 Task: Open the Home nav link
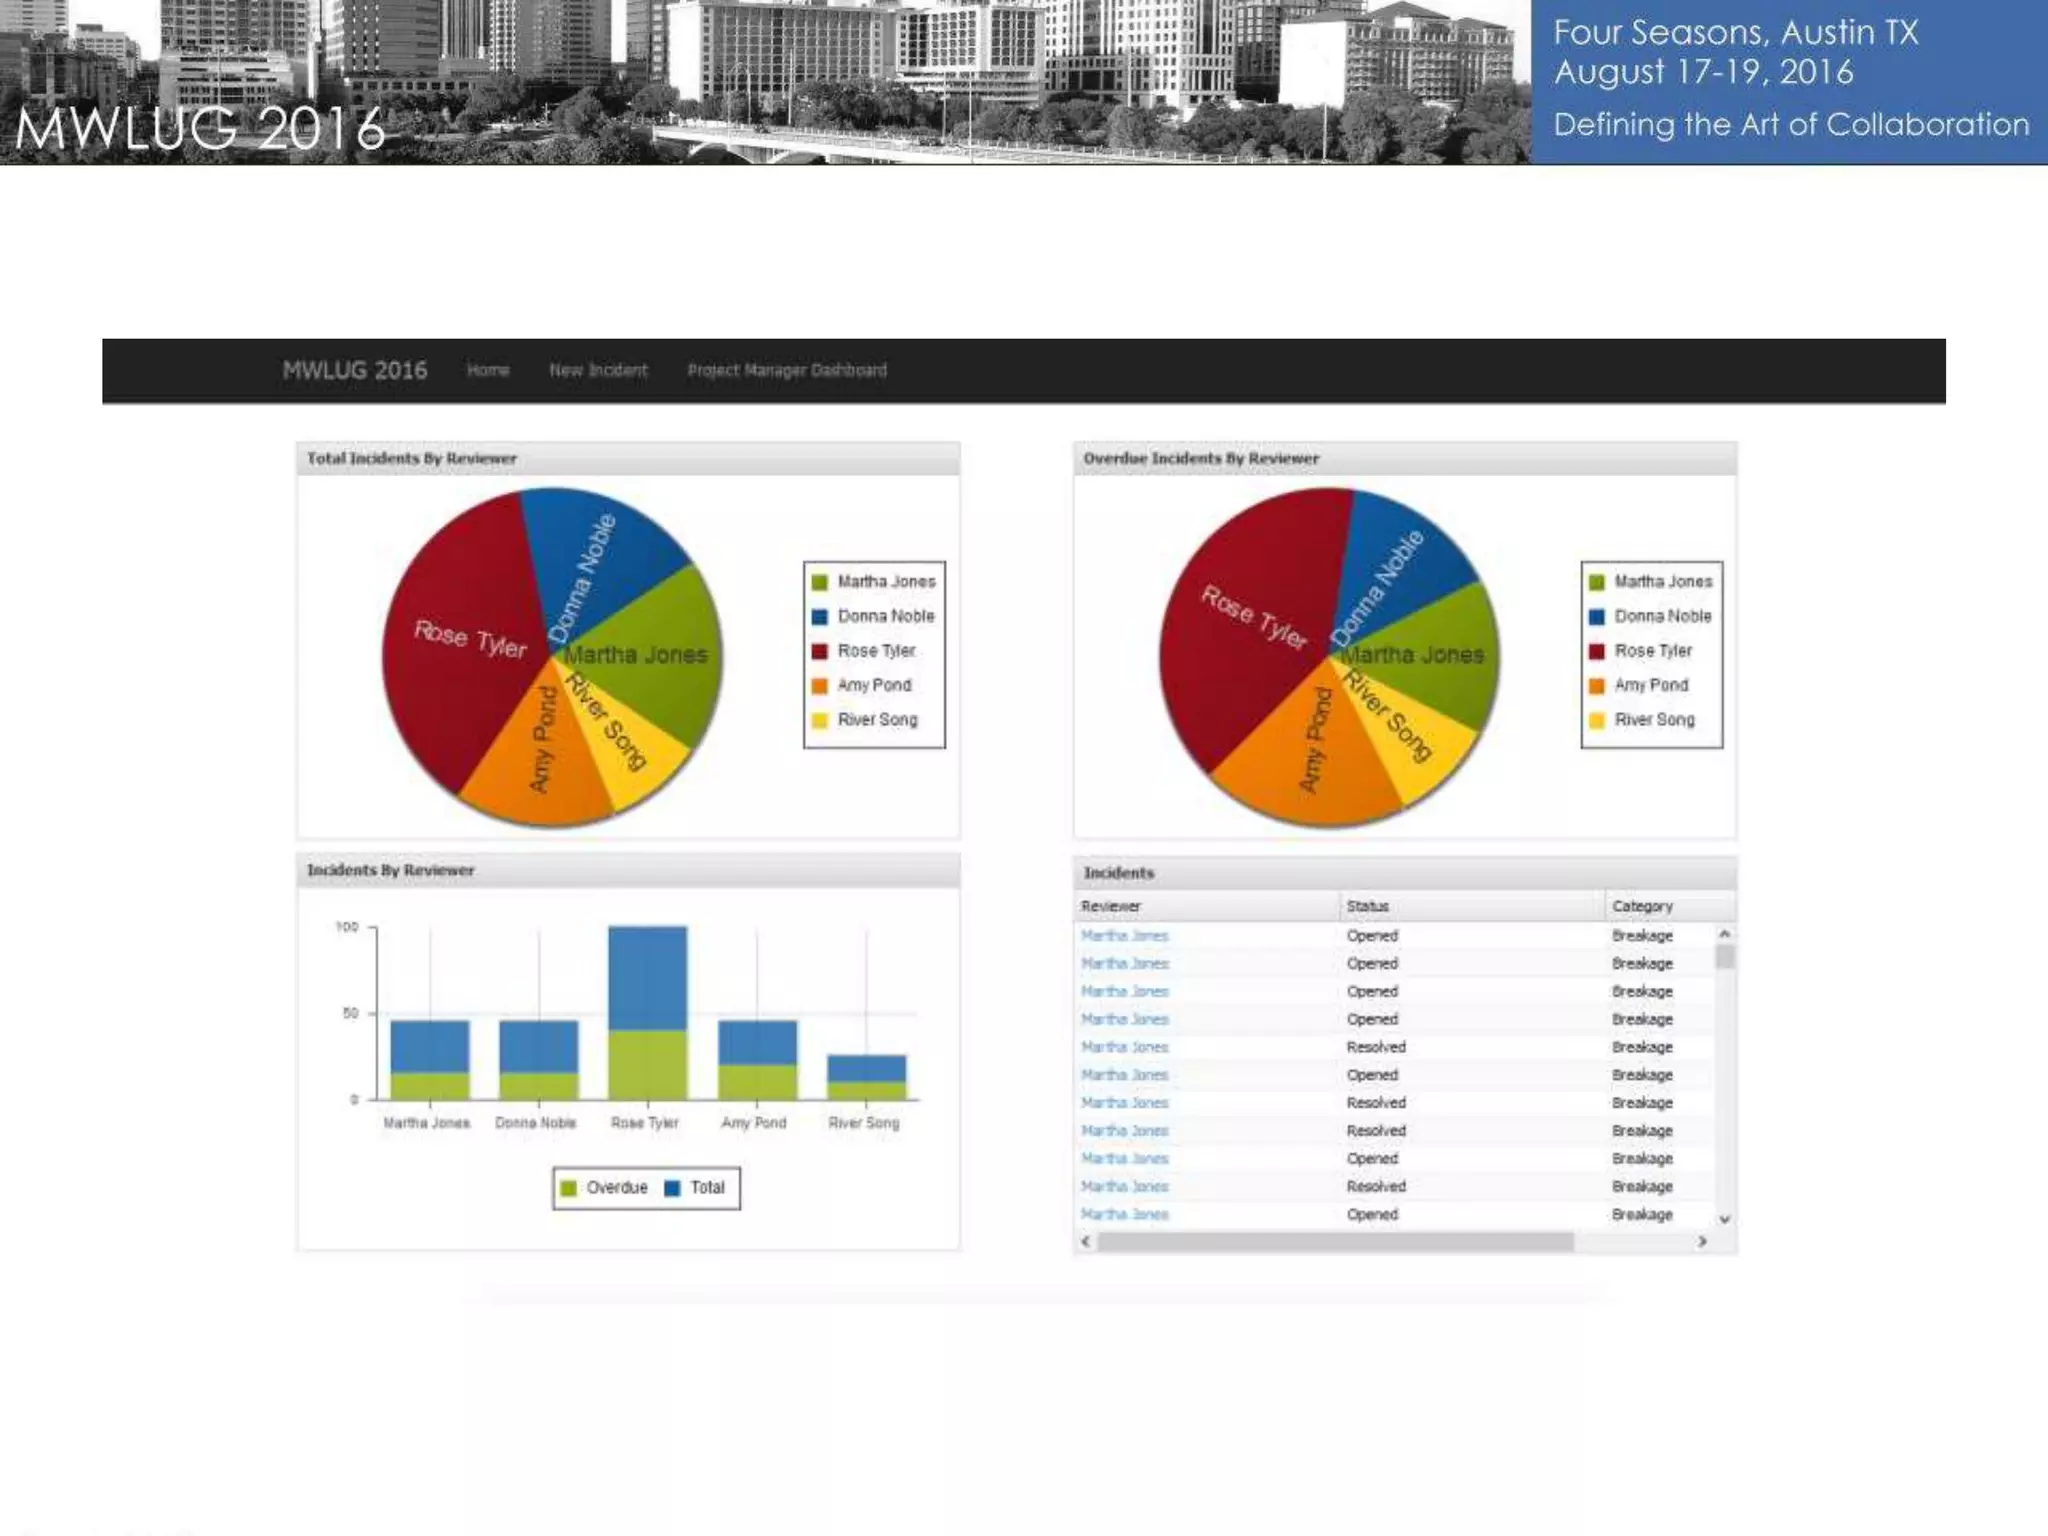pos(488,370)
